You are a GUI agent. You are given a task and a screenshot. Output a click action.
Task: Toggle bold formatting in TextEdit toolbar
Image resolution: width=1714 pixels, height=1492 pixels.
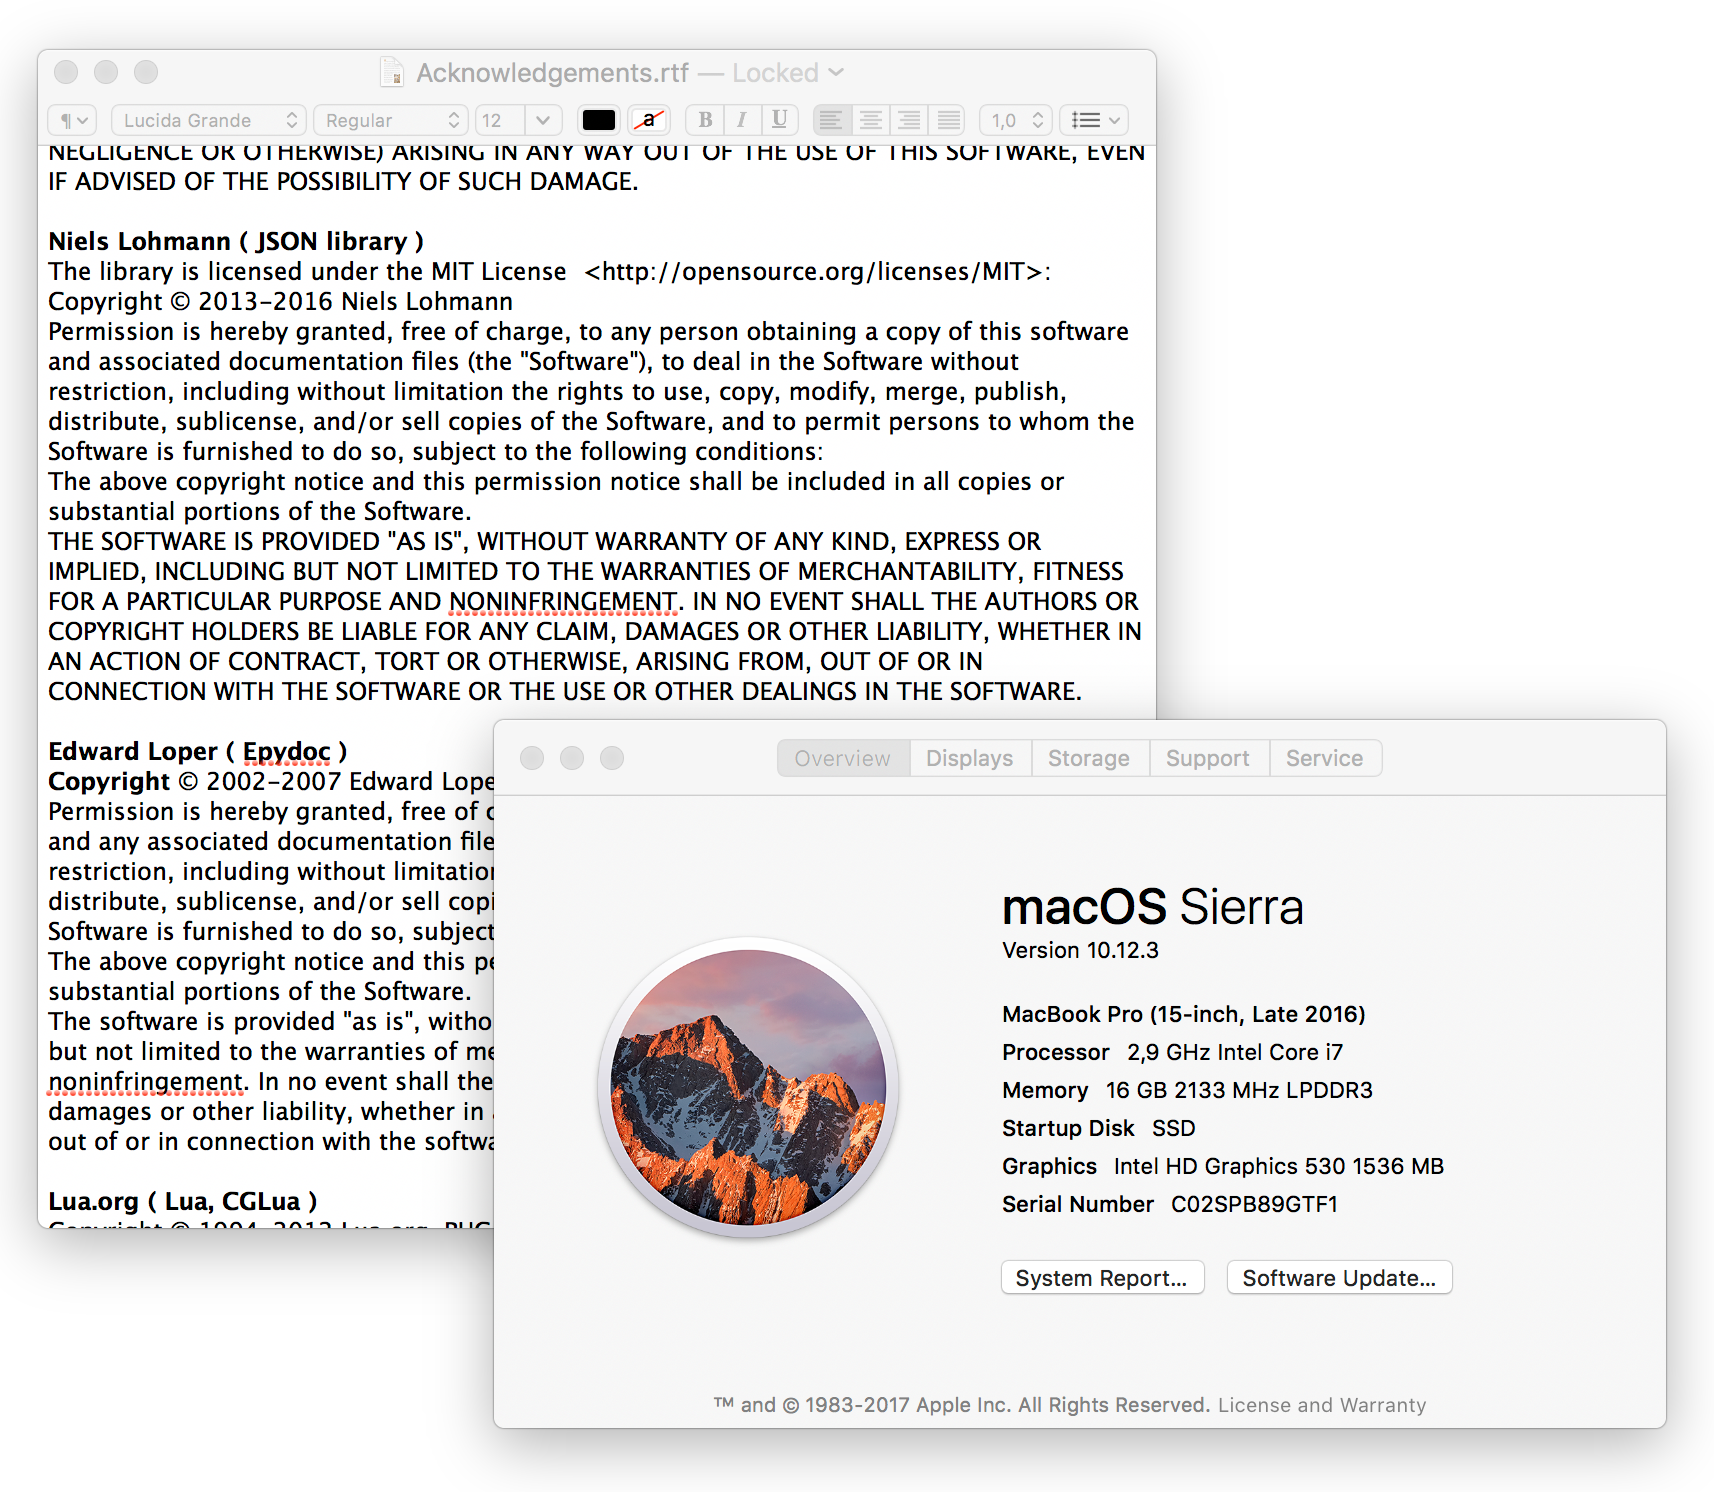(x=705, y=120)
